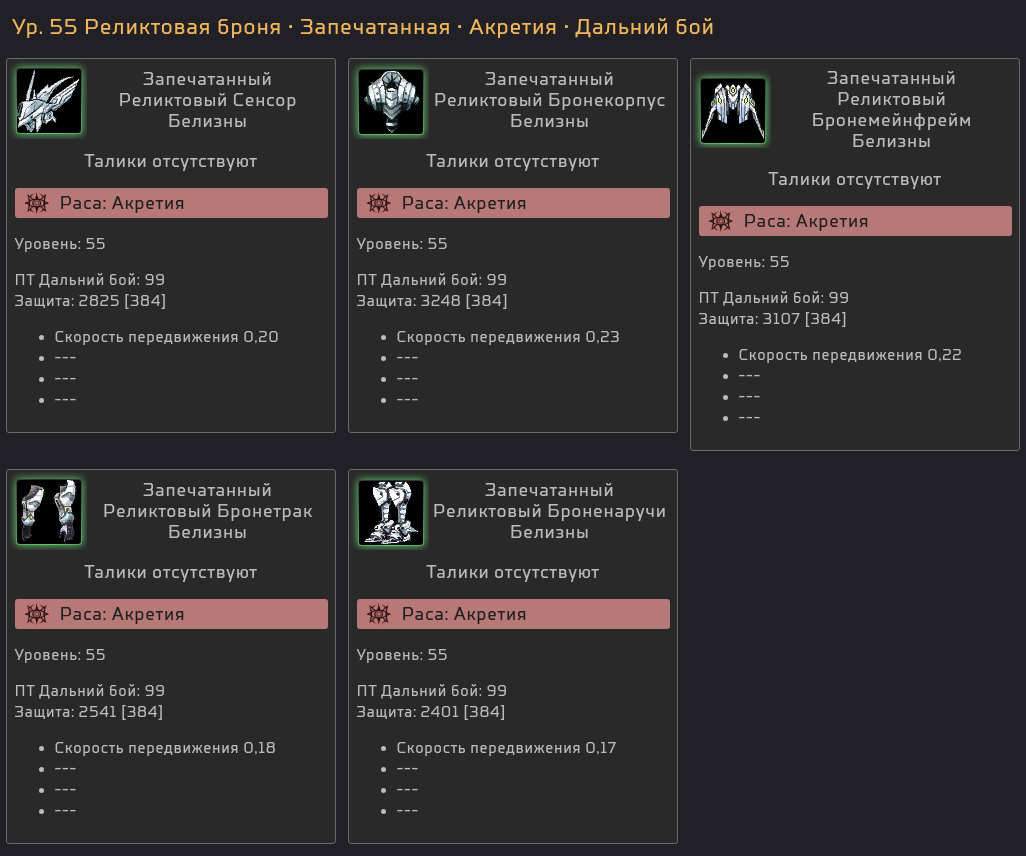The image size is (1026, 856).
Task: Click the Броненаручи Белизны boots icon
Action: point(391,512)
